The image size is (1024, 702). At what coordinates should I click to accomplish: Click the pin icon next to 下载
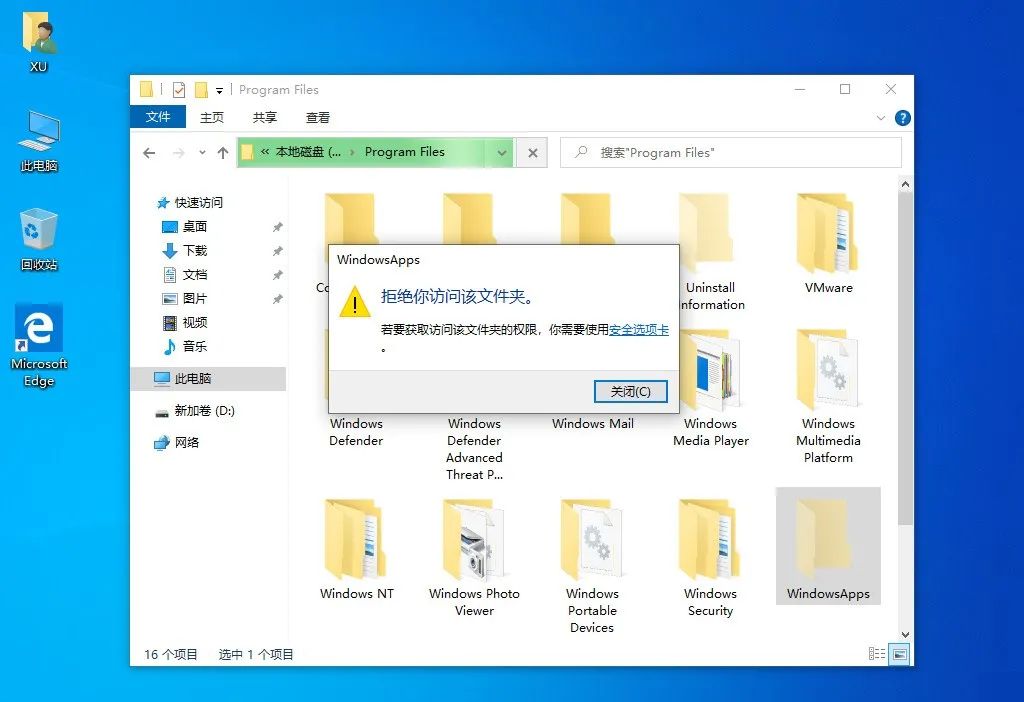[278, 251]
